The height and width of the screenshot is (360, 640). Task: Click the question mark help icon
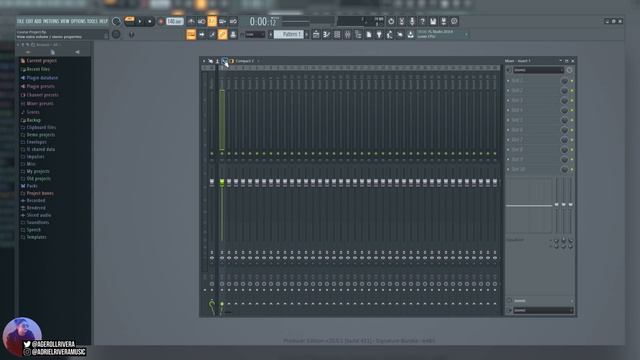pyautogui.click(x=422, y=21)
